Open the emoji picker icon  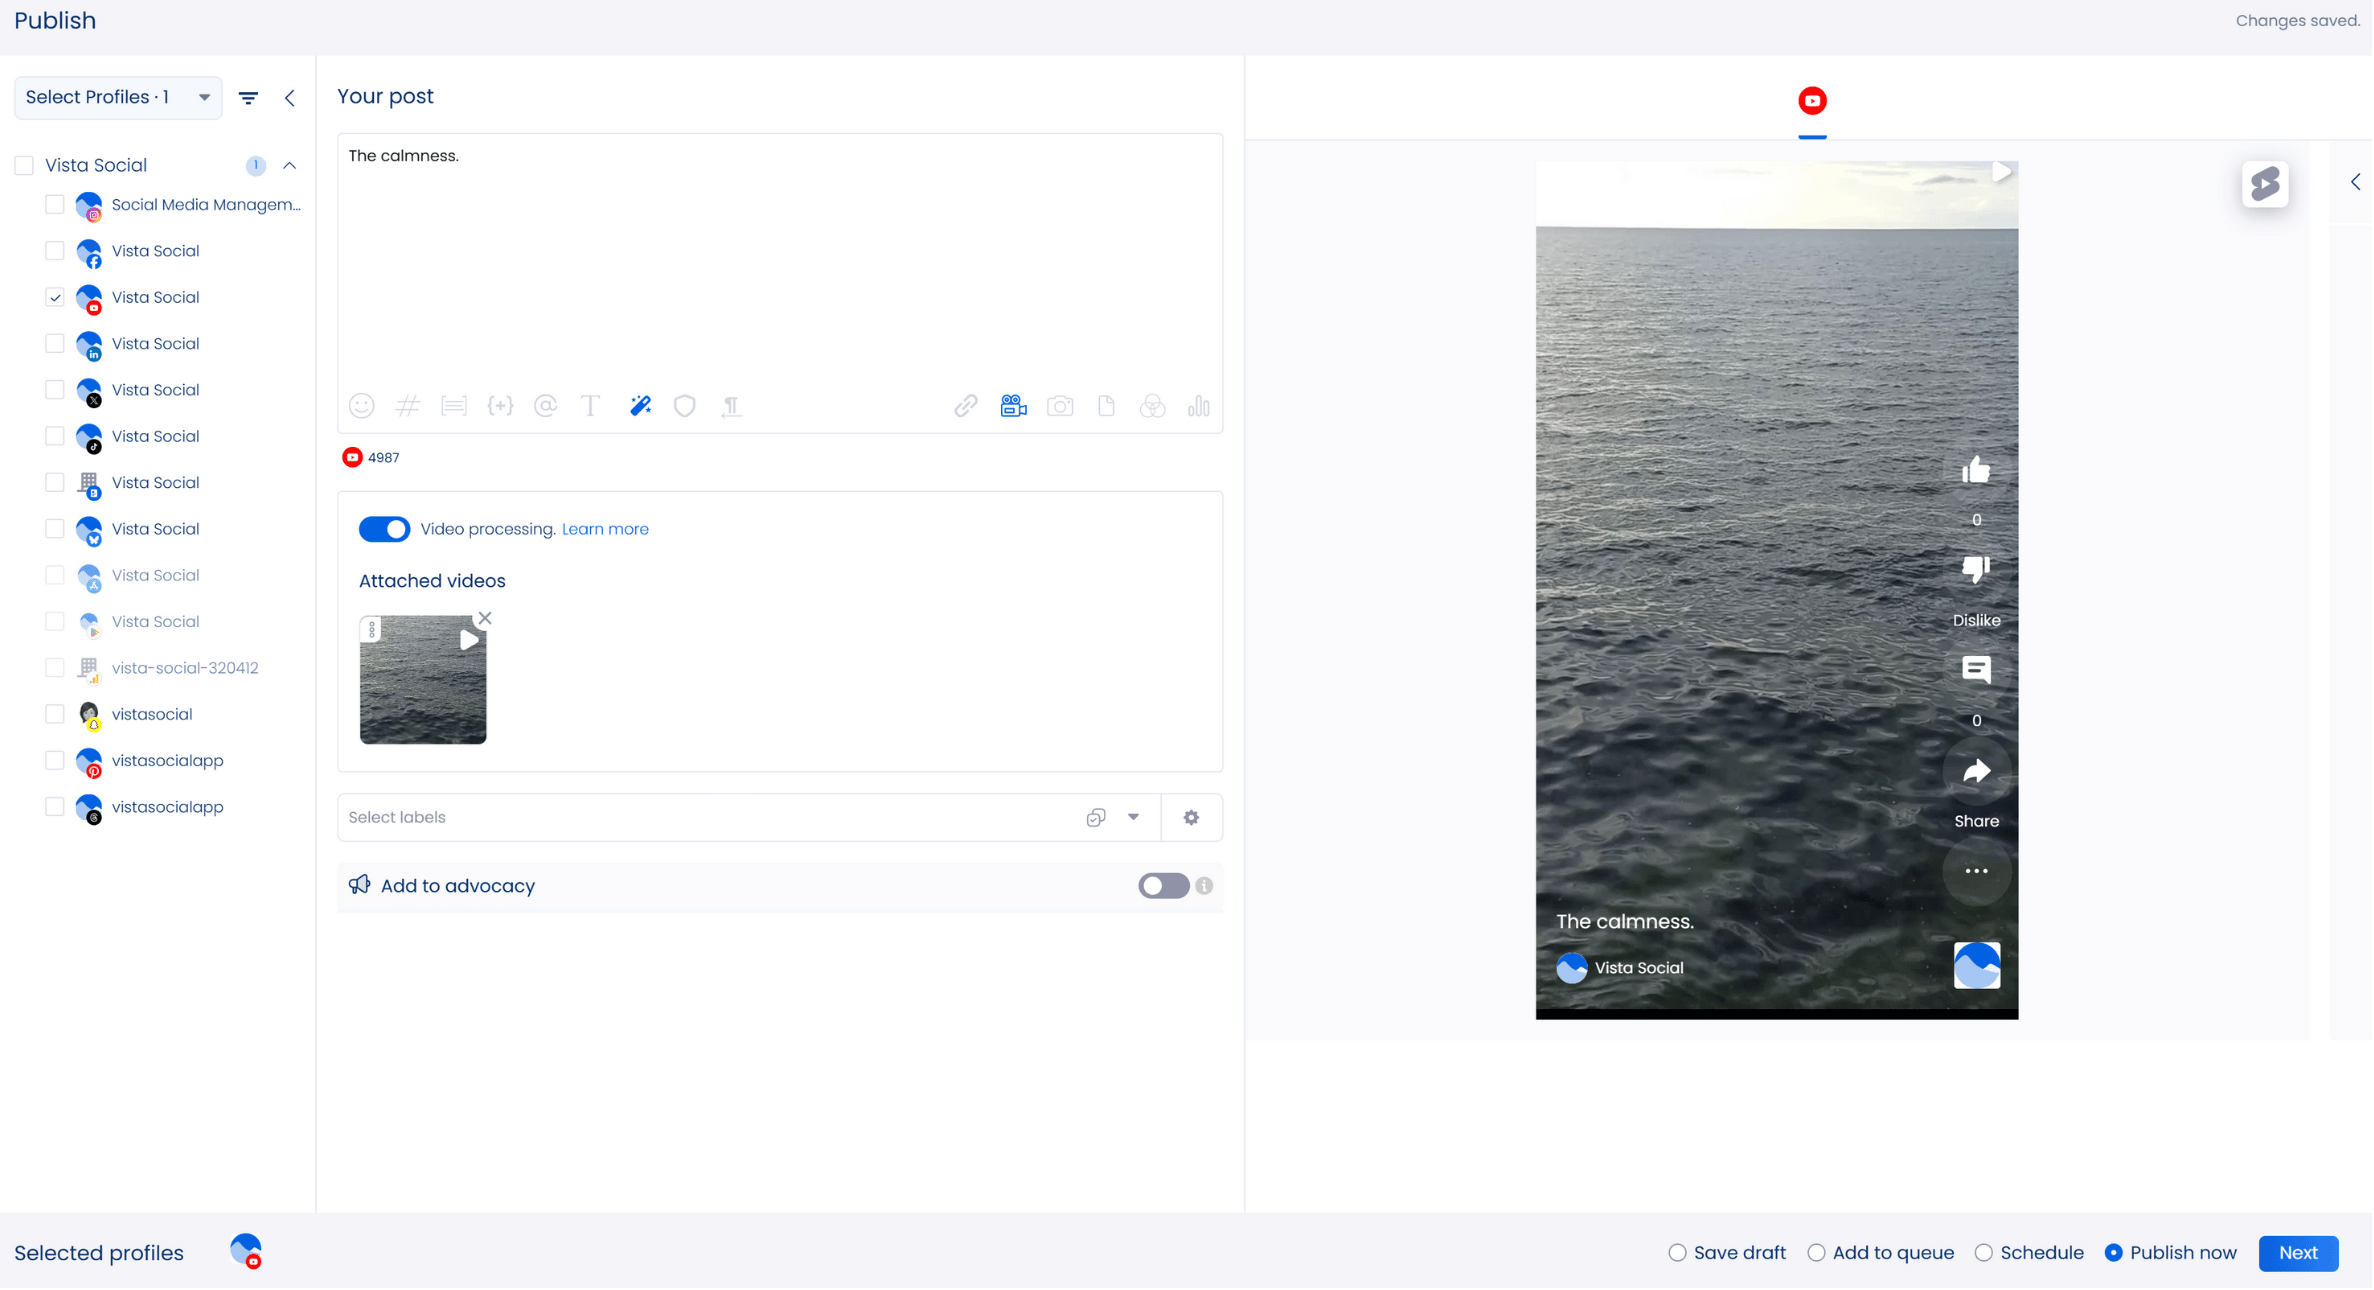pos(362,406)
